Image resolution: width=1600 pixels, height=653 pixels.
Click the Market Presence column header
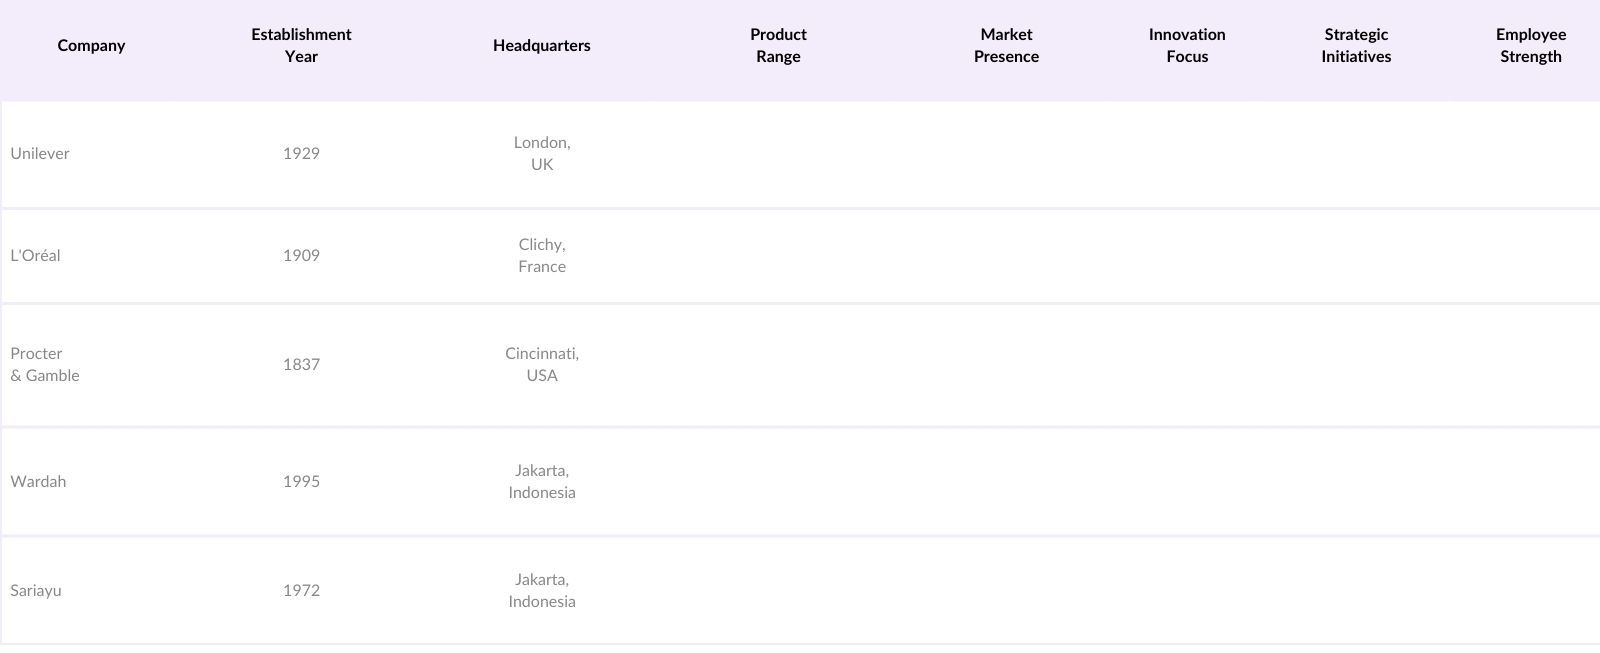tap(1006, 46)
